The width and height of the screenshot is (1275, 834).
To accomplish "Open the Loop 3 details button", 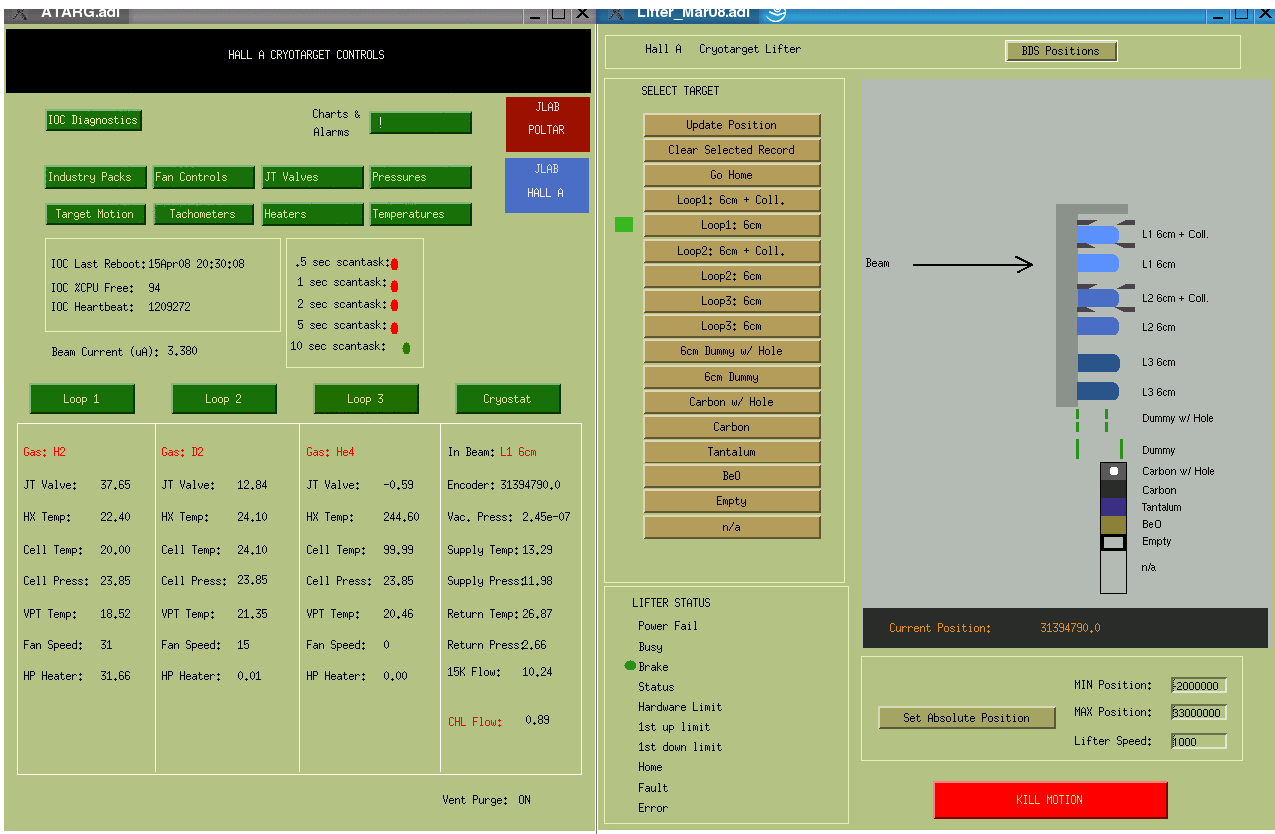I will click(366, 399).
